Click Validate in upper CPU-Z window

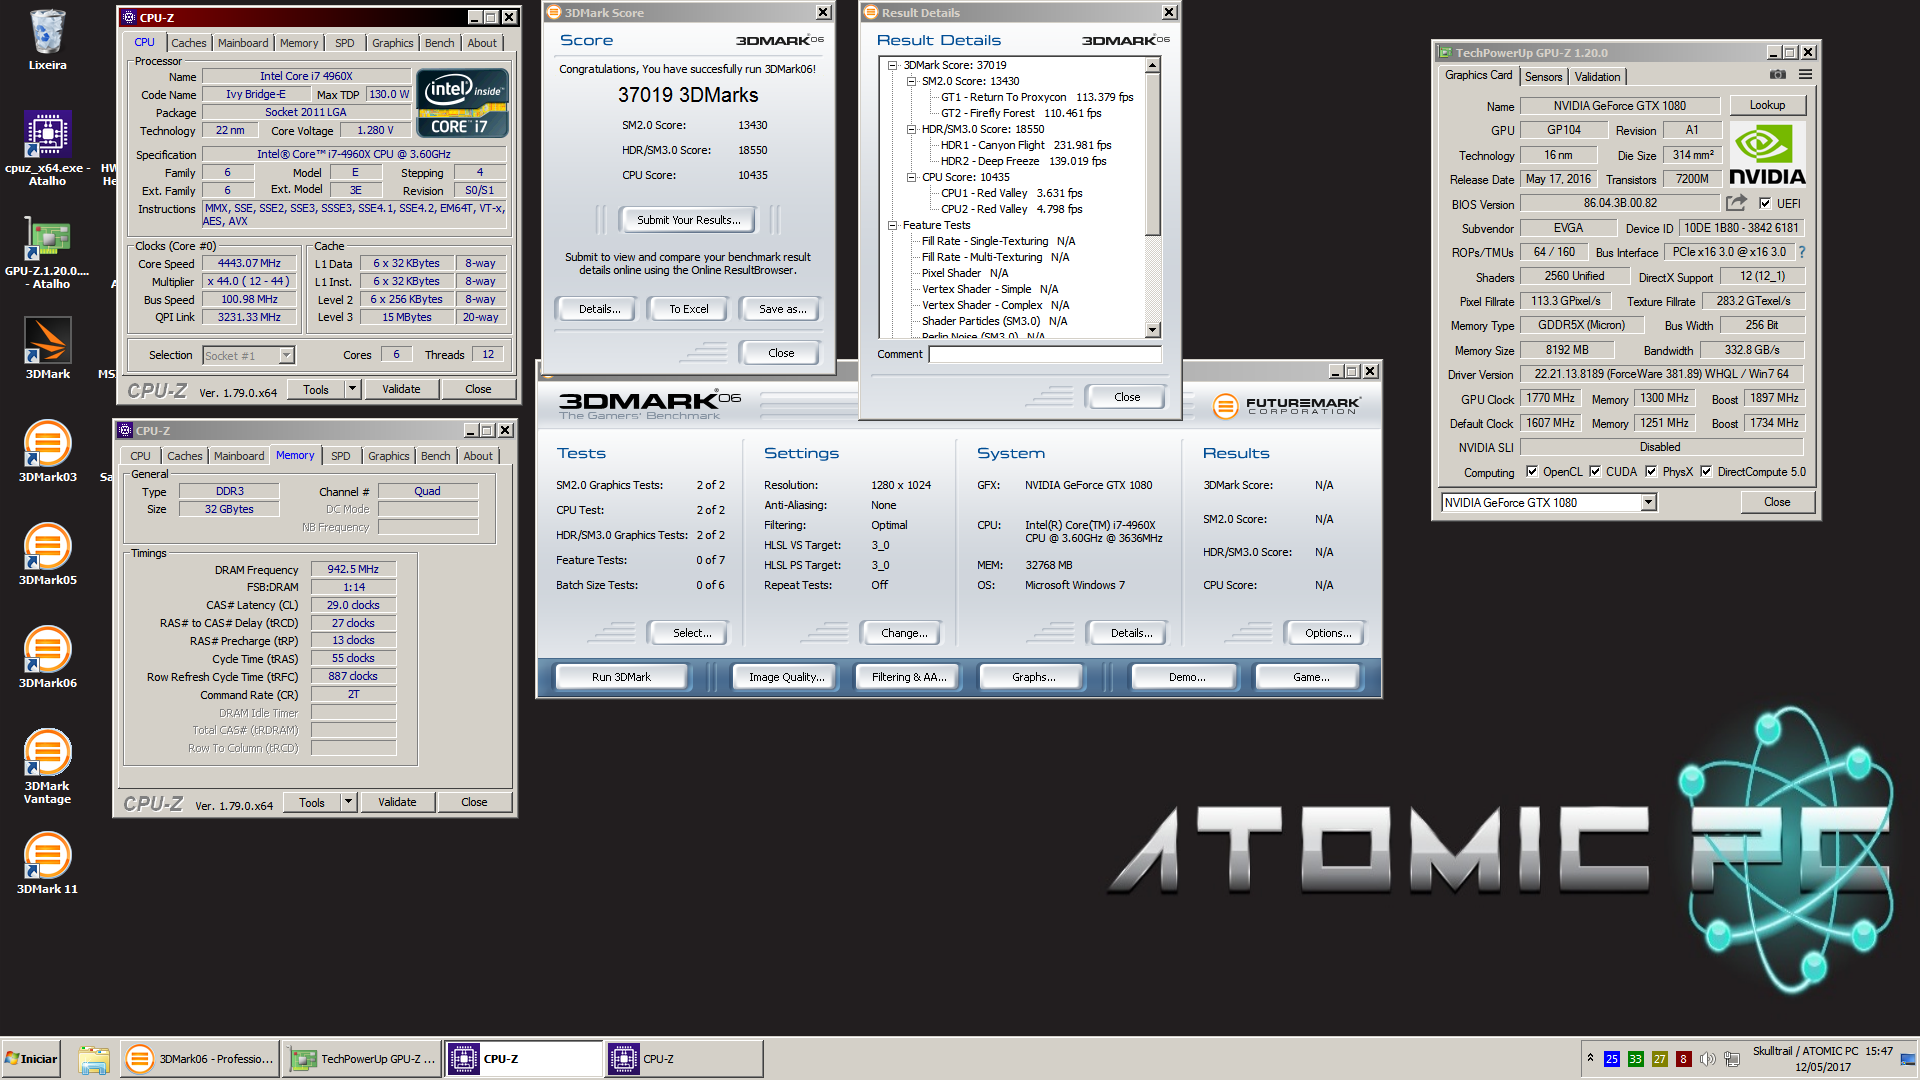pyautogui.click(x=401, y=389)
